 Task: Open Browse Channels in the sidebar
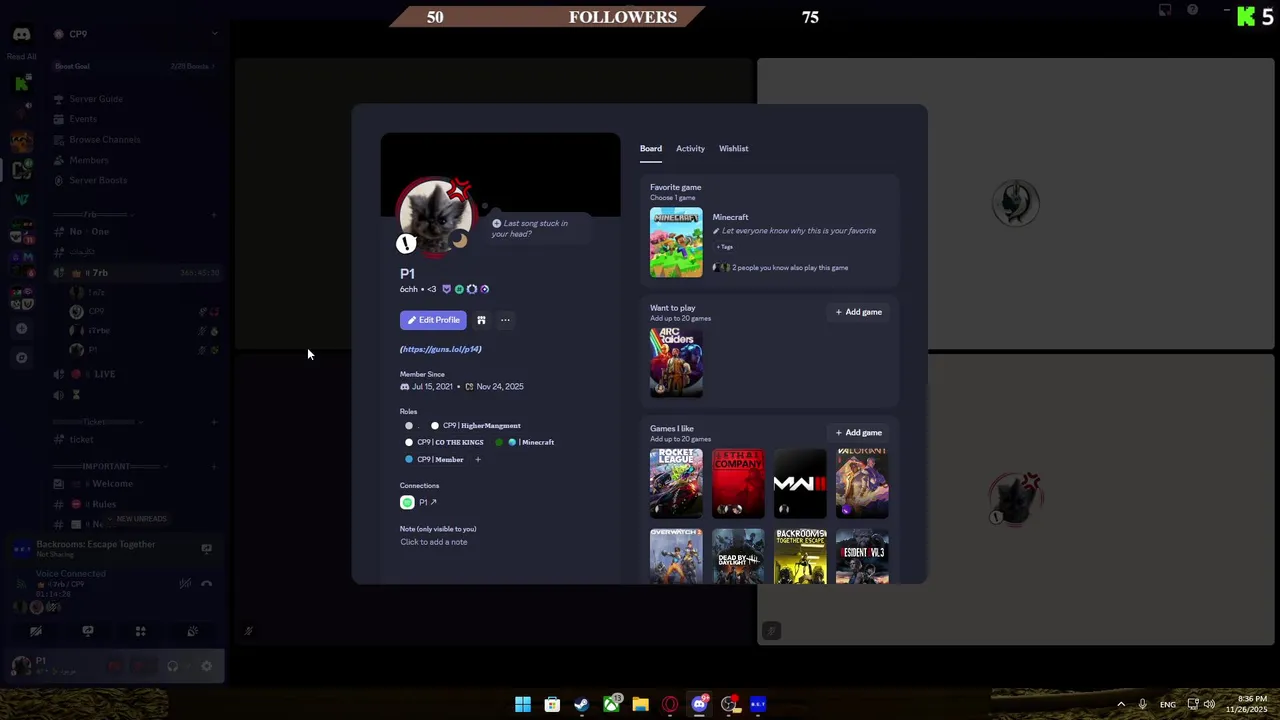[x=104, y=140]
